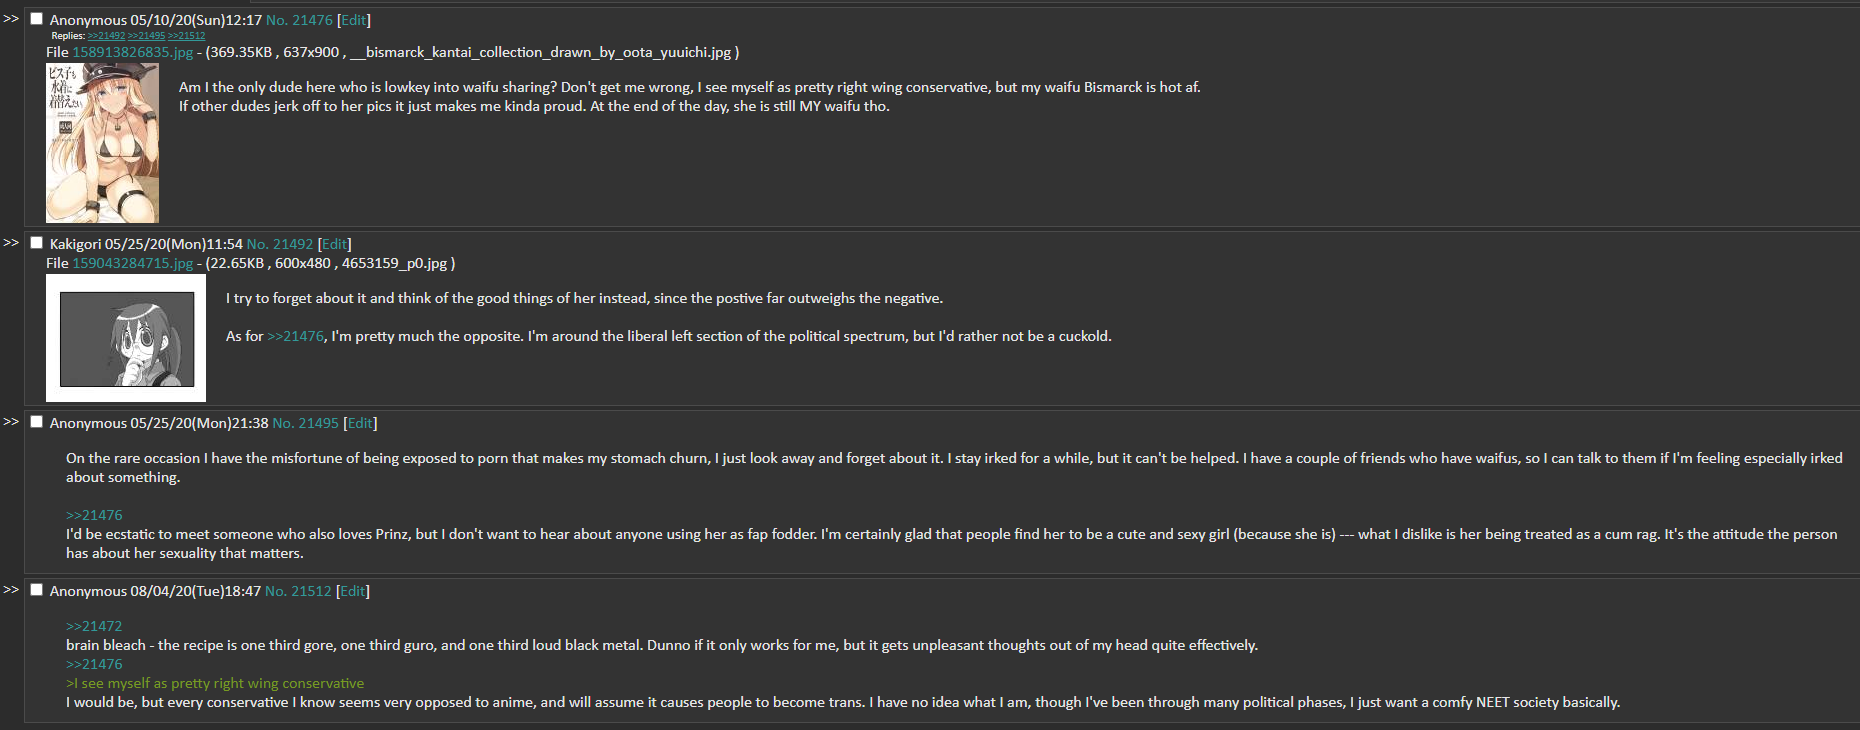Select the checkbox on Kakigori's post 21492
The width and height of the screenshot is (1860, 730).
(37, 243)
